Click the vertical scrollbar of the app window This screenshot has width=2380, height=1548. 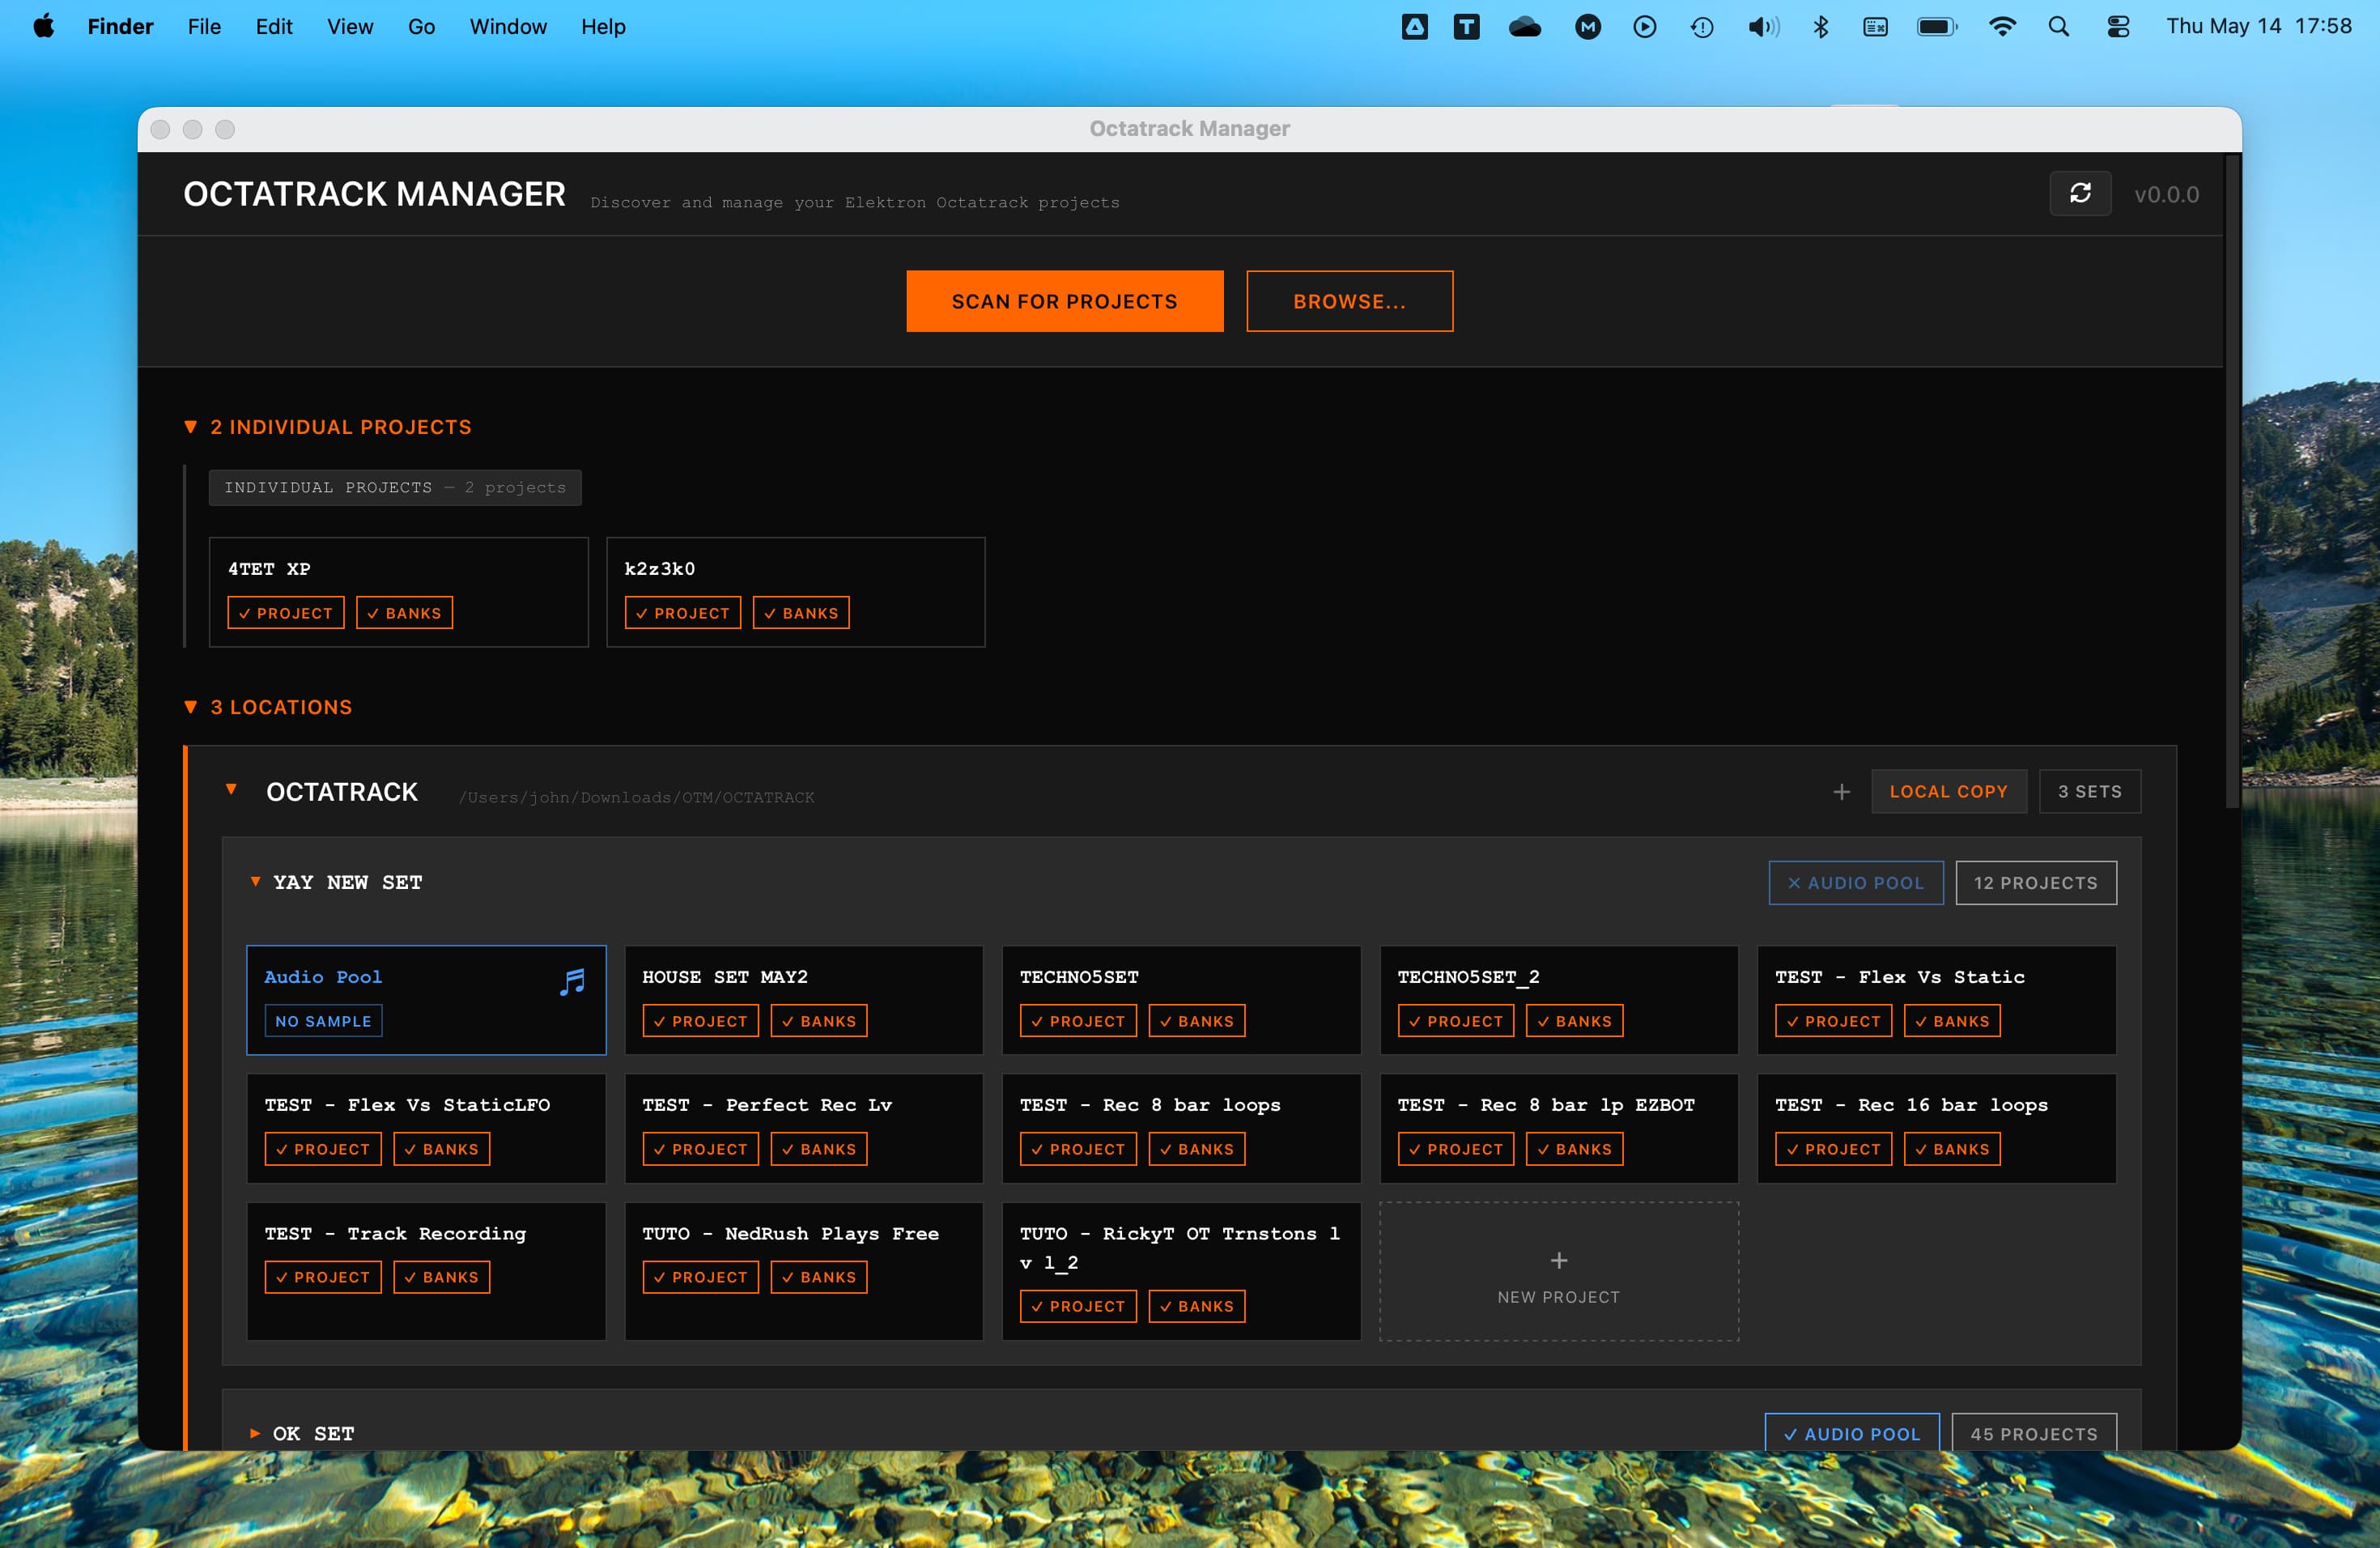coord(2232,480)
